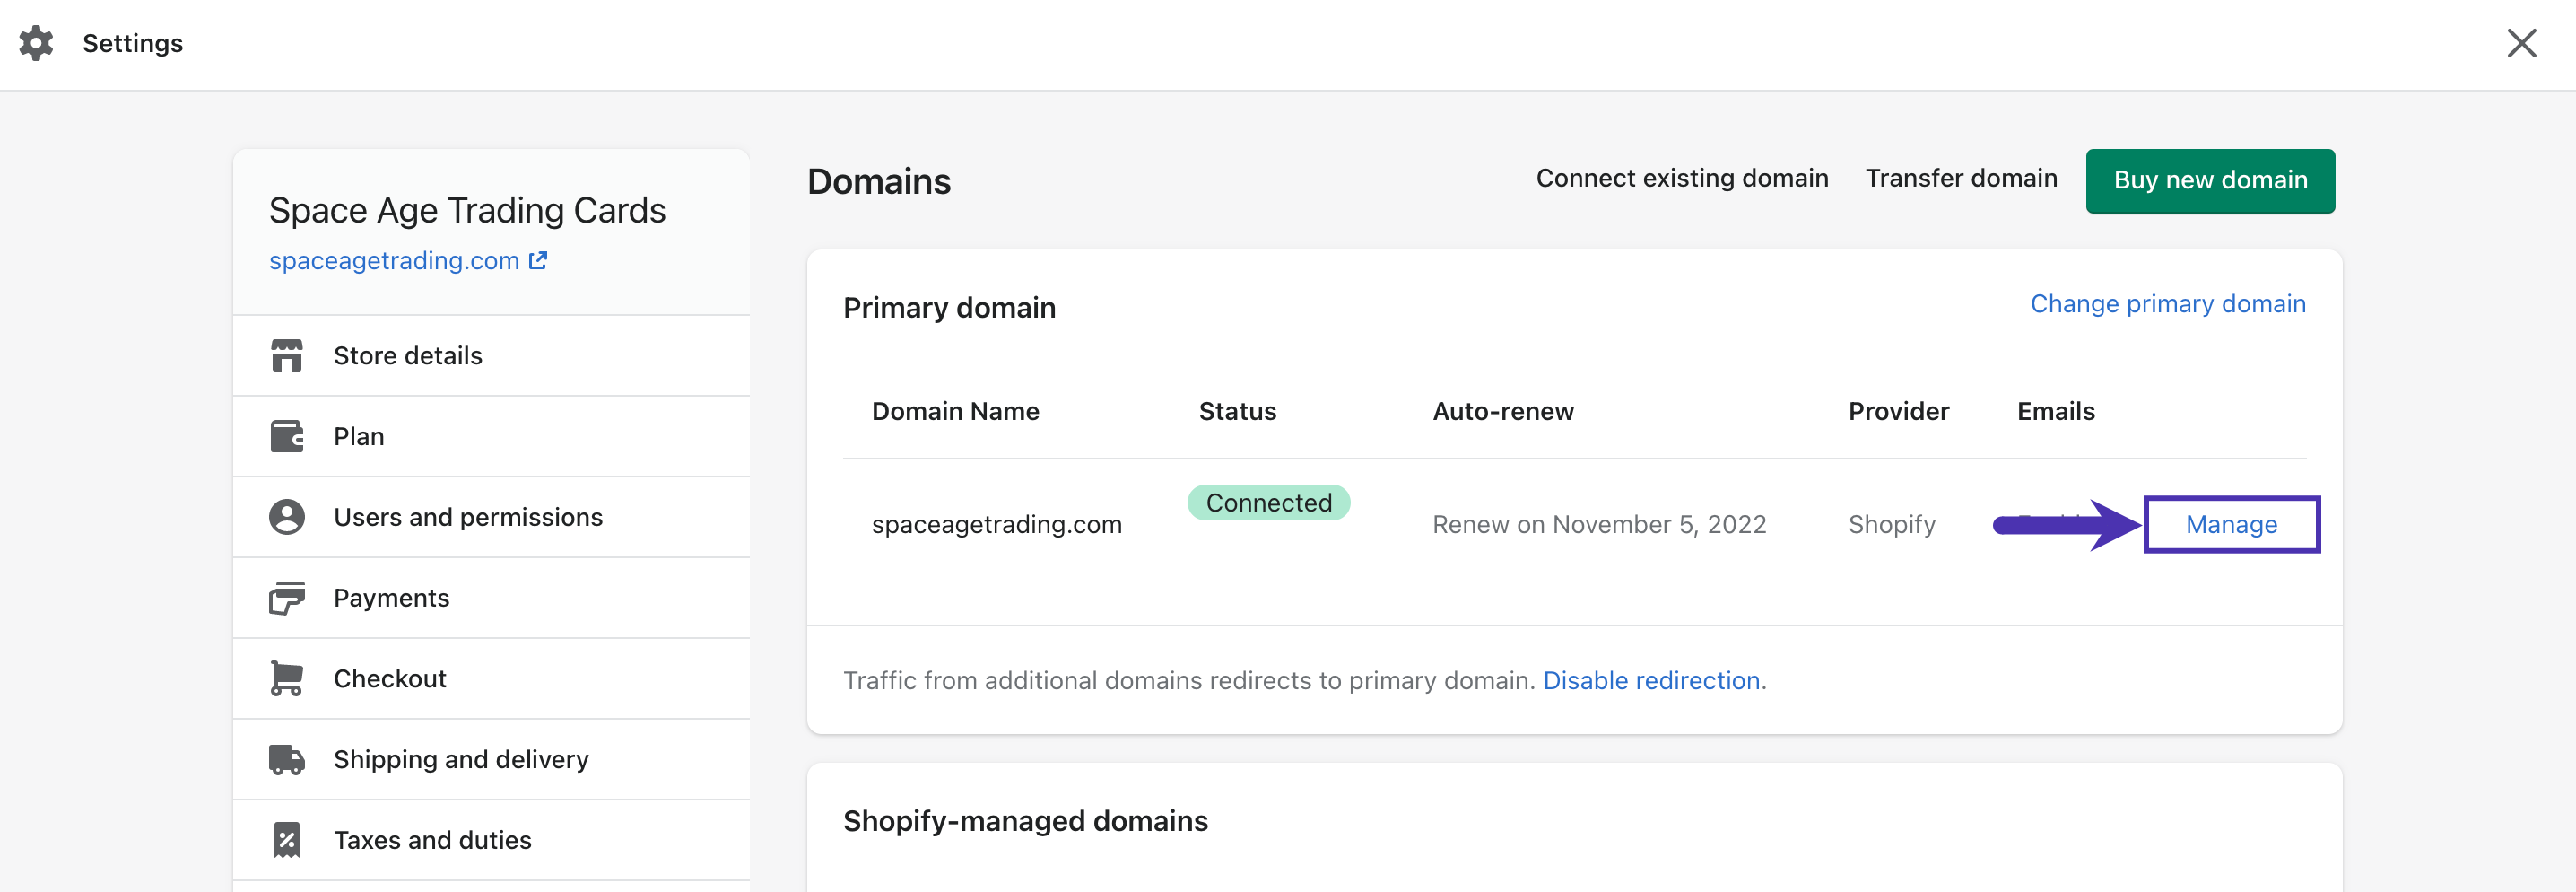Click the Disable redirection link
This screenshot has height=892, width=2576.
pos(1651,680)
